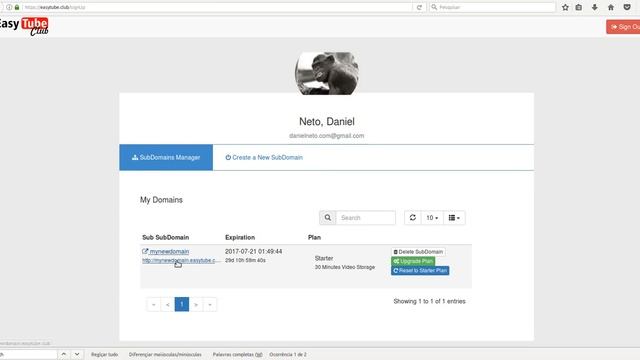This screenshot has height=360, width=640.
Task: Sort by Sub SubDomain column header
Action: click(166, 238)
